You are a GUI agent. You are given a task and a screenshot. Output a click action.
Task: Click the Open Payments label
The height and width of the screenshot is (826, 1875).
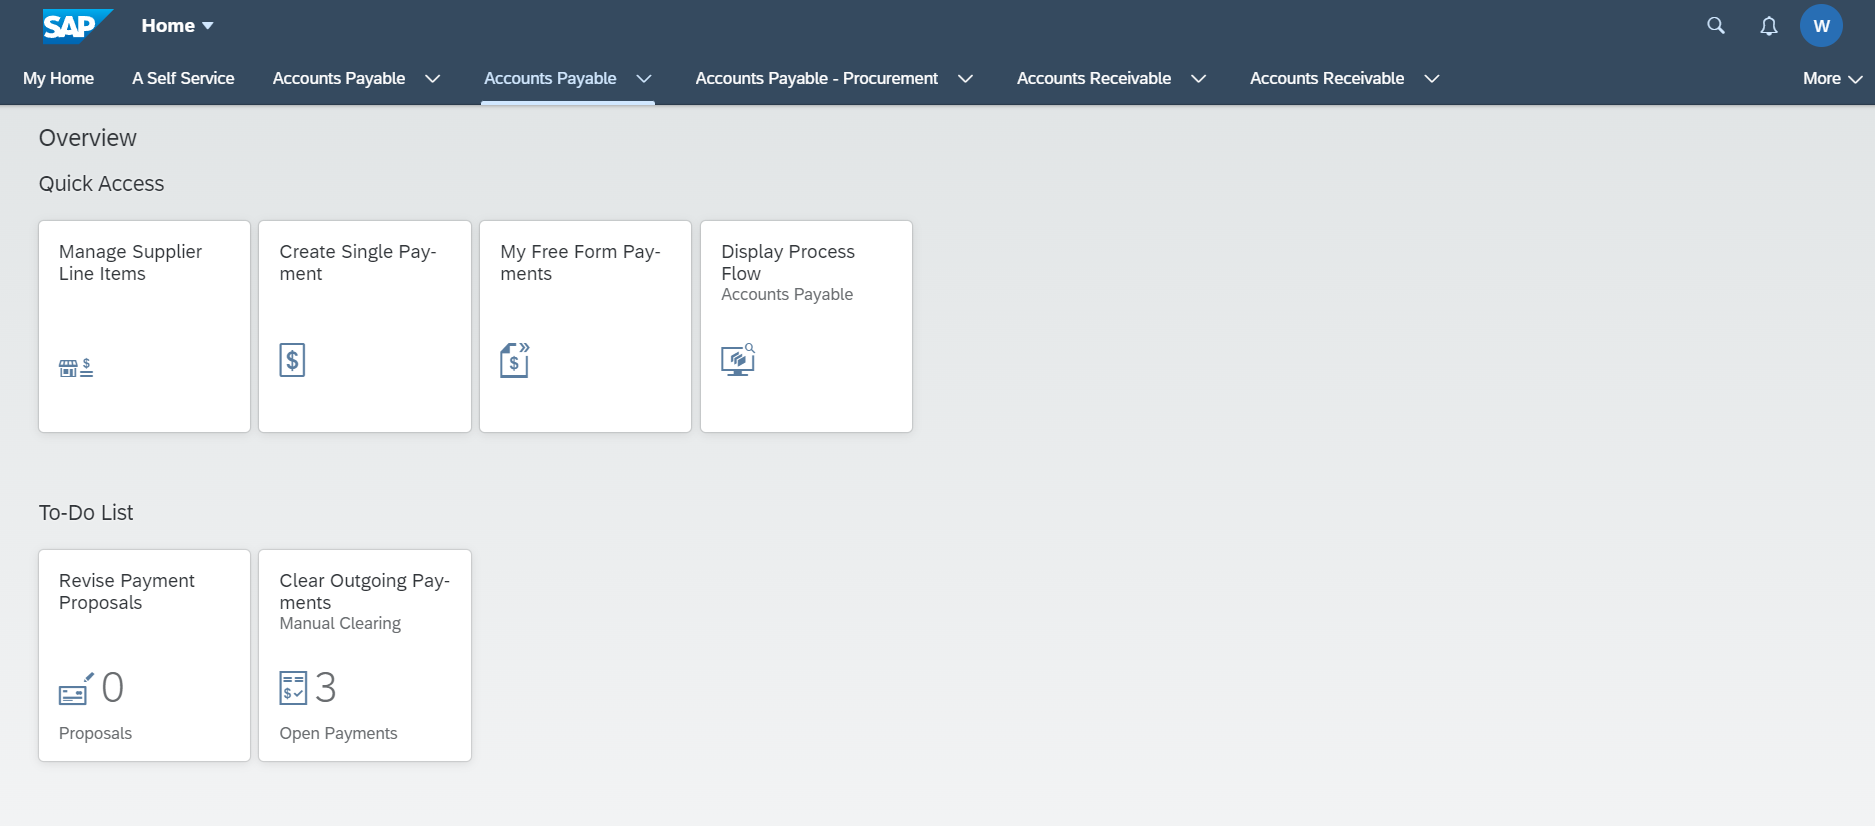click(338, 733)
